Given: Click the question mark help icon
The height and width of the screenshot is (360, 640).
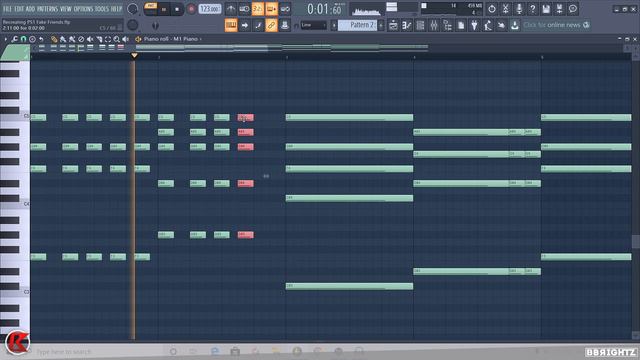Looking at the screenshot, I should [532, 9].
